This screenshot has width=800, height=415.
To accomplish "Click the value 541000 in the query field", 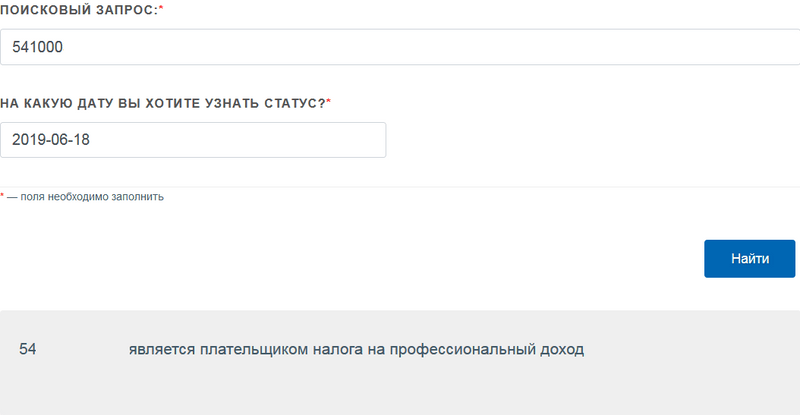I will [37, 47].
